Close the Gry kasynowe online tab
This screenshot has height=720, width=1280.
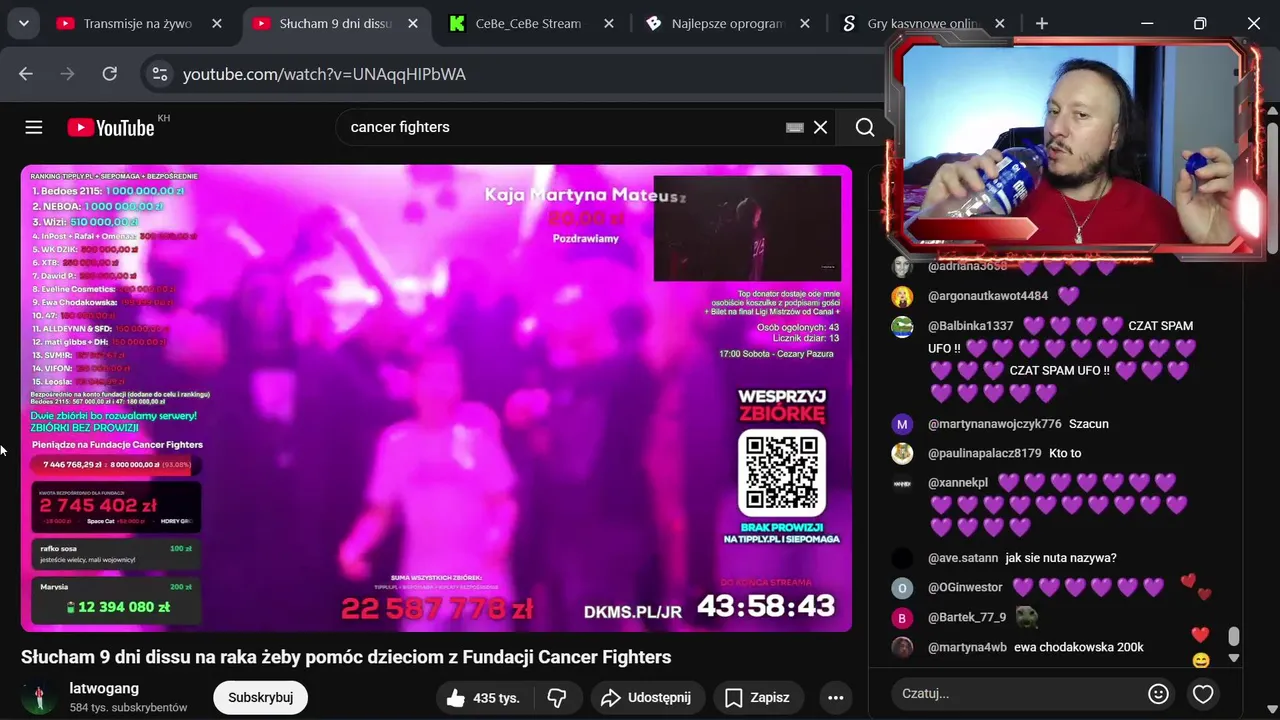click(1000, 23)
